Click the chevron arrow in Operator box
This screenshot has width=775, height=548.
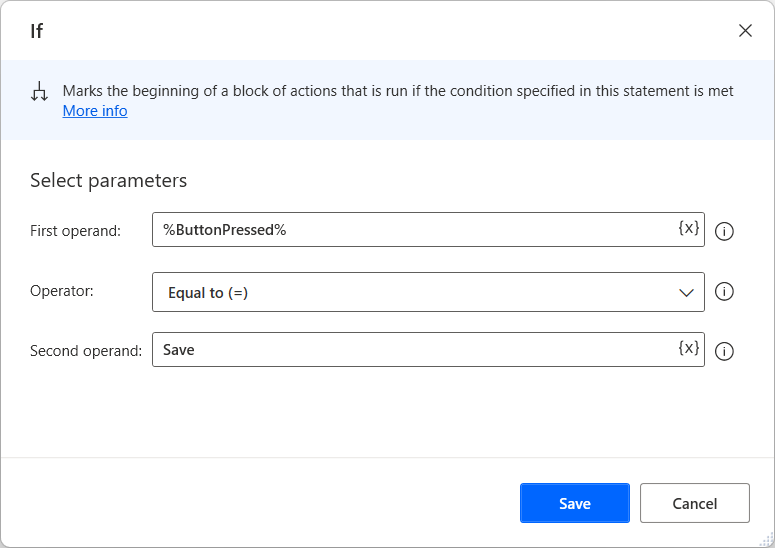pyautogui.click(x=687, y=293)
